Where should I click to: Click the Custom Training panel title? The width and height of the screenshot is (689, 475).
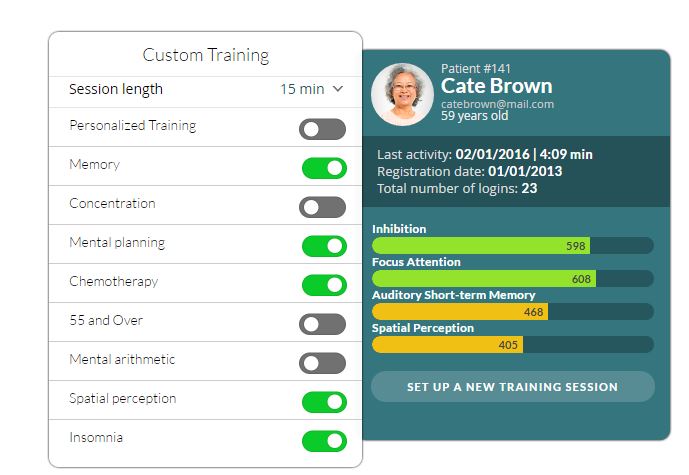click(x=206, y=55)
